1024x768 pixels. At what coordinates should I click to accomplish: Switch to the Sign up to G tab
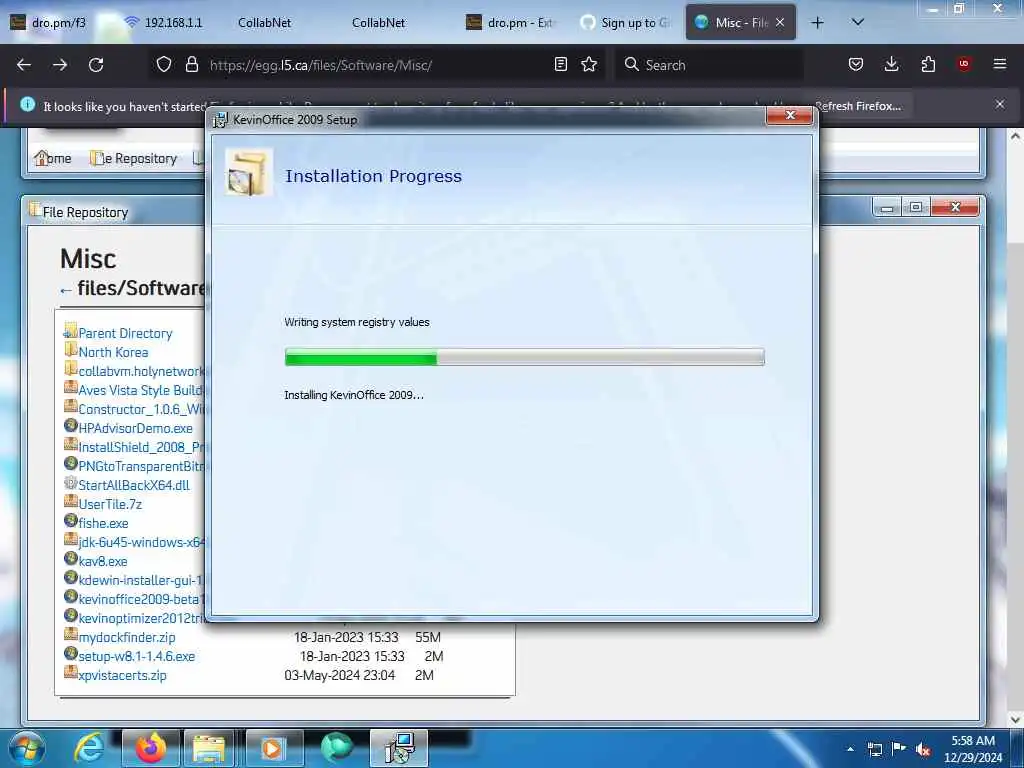tap(626, 22)
